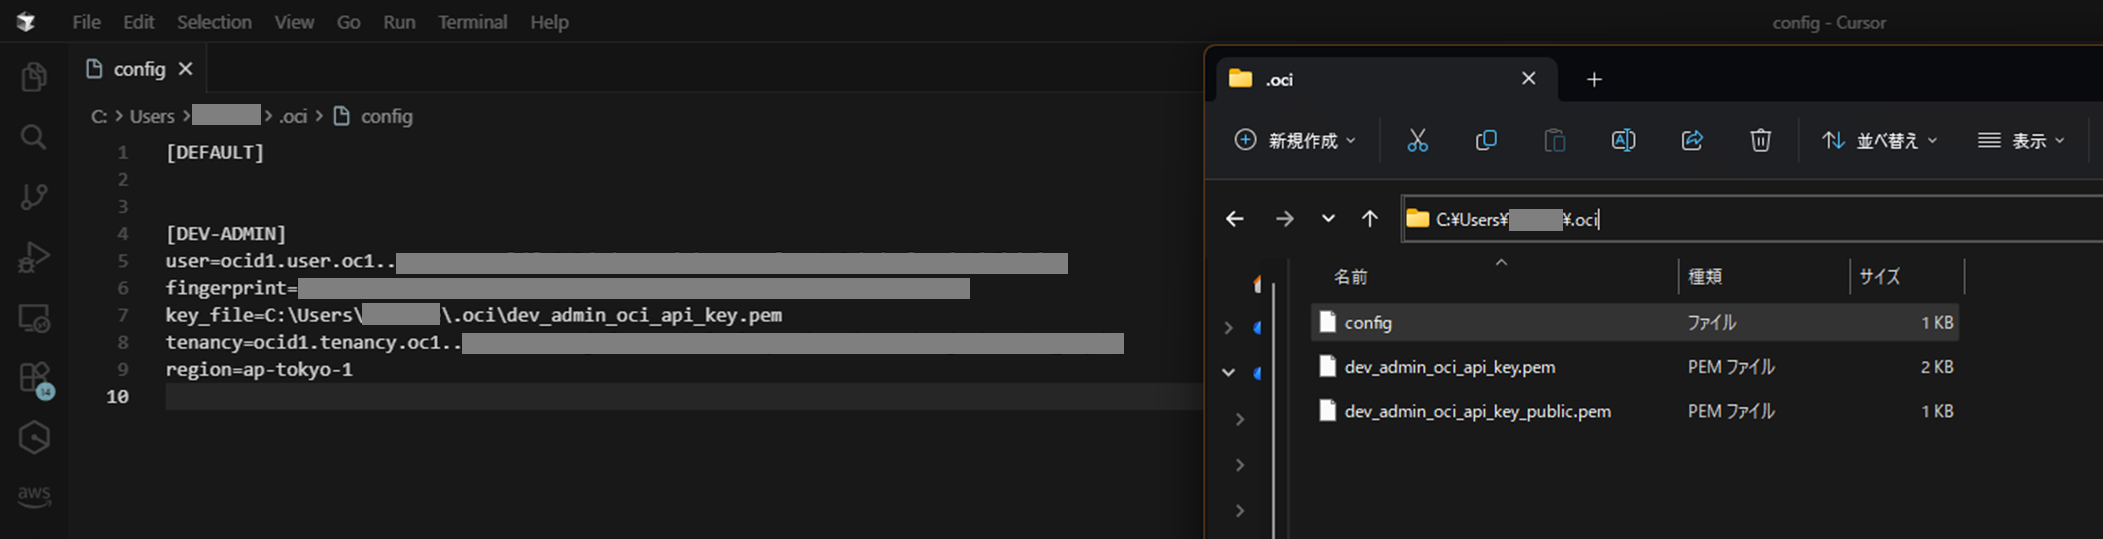Open the 新規作成 (New) dropdown in File Explorer
This screenshot has width=2103, height=539.
[1295, 140]
